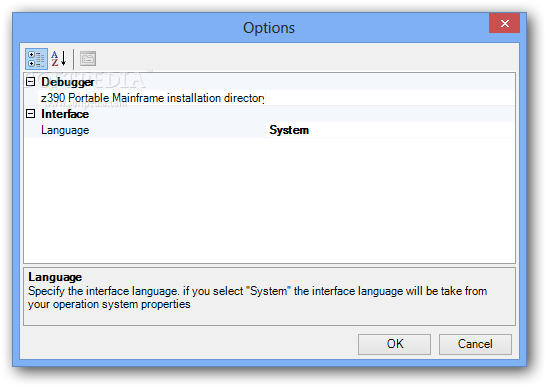Click the empty z390 installation directory value field

point(390,98)
